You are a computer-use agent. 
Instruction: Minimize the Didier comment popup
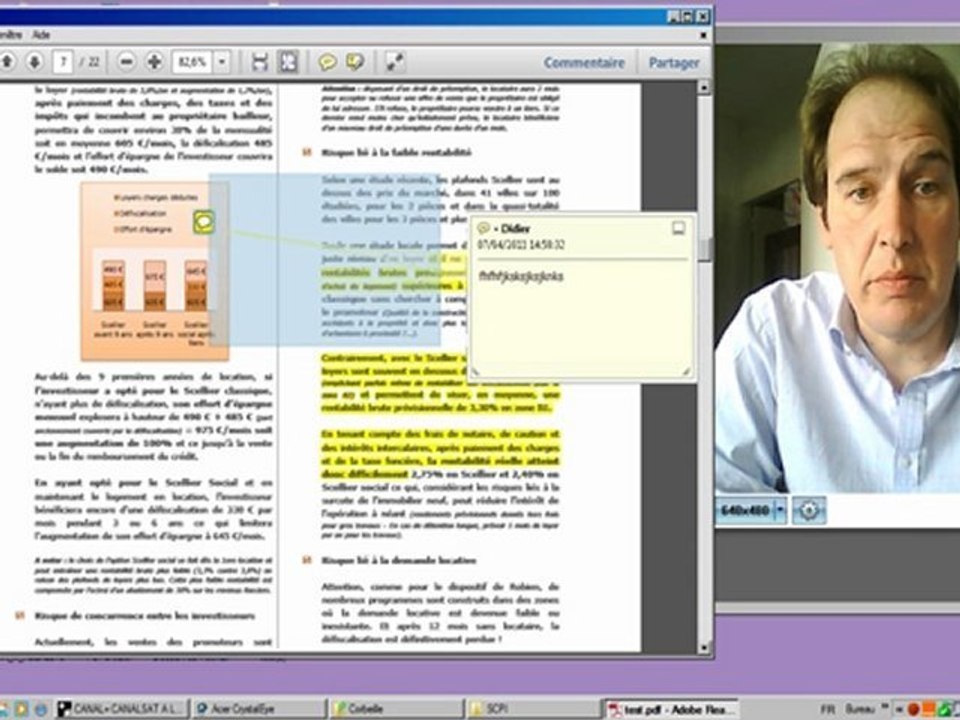coord(678,228)
